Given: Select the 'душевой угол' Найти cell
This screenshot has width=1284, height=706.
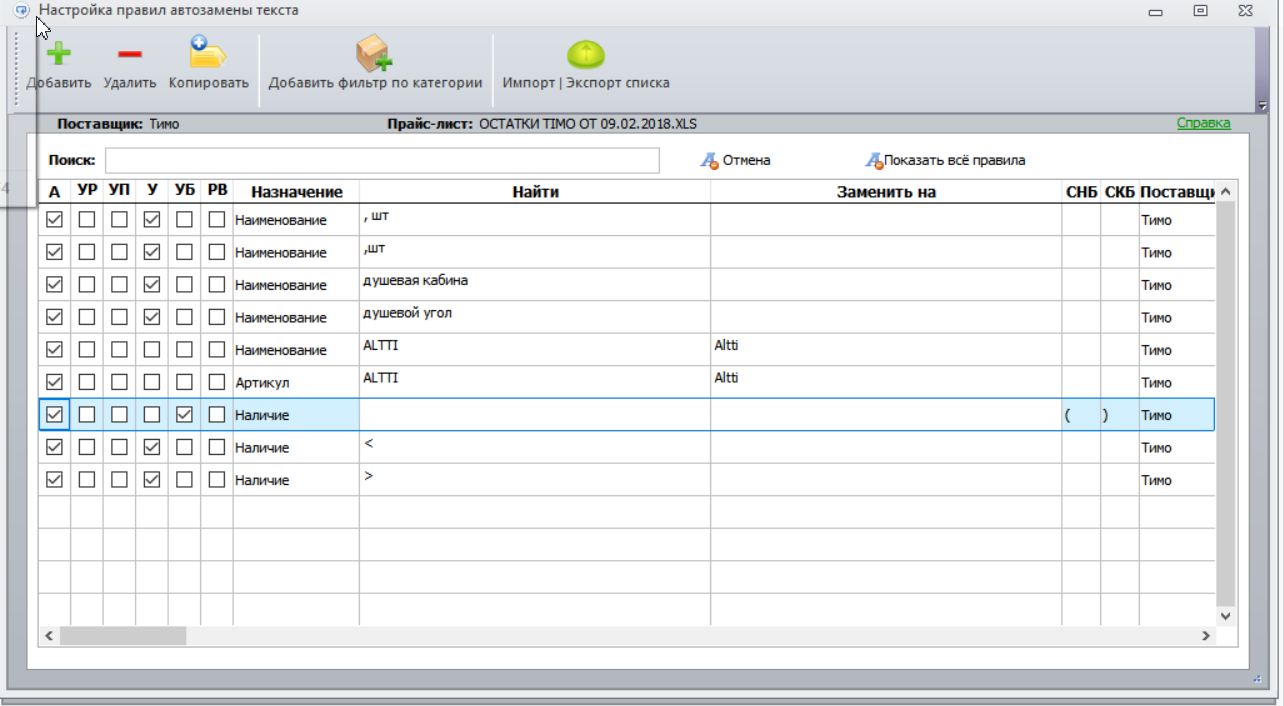Looking at the screenshot, I should click(x=535, y=317).
